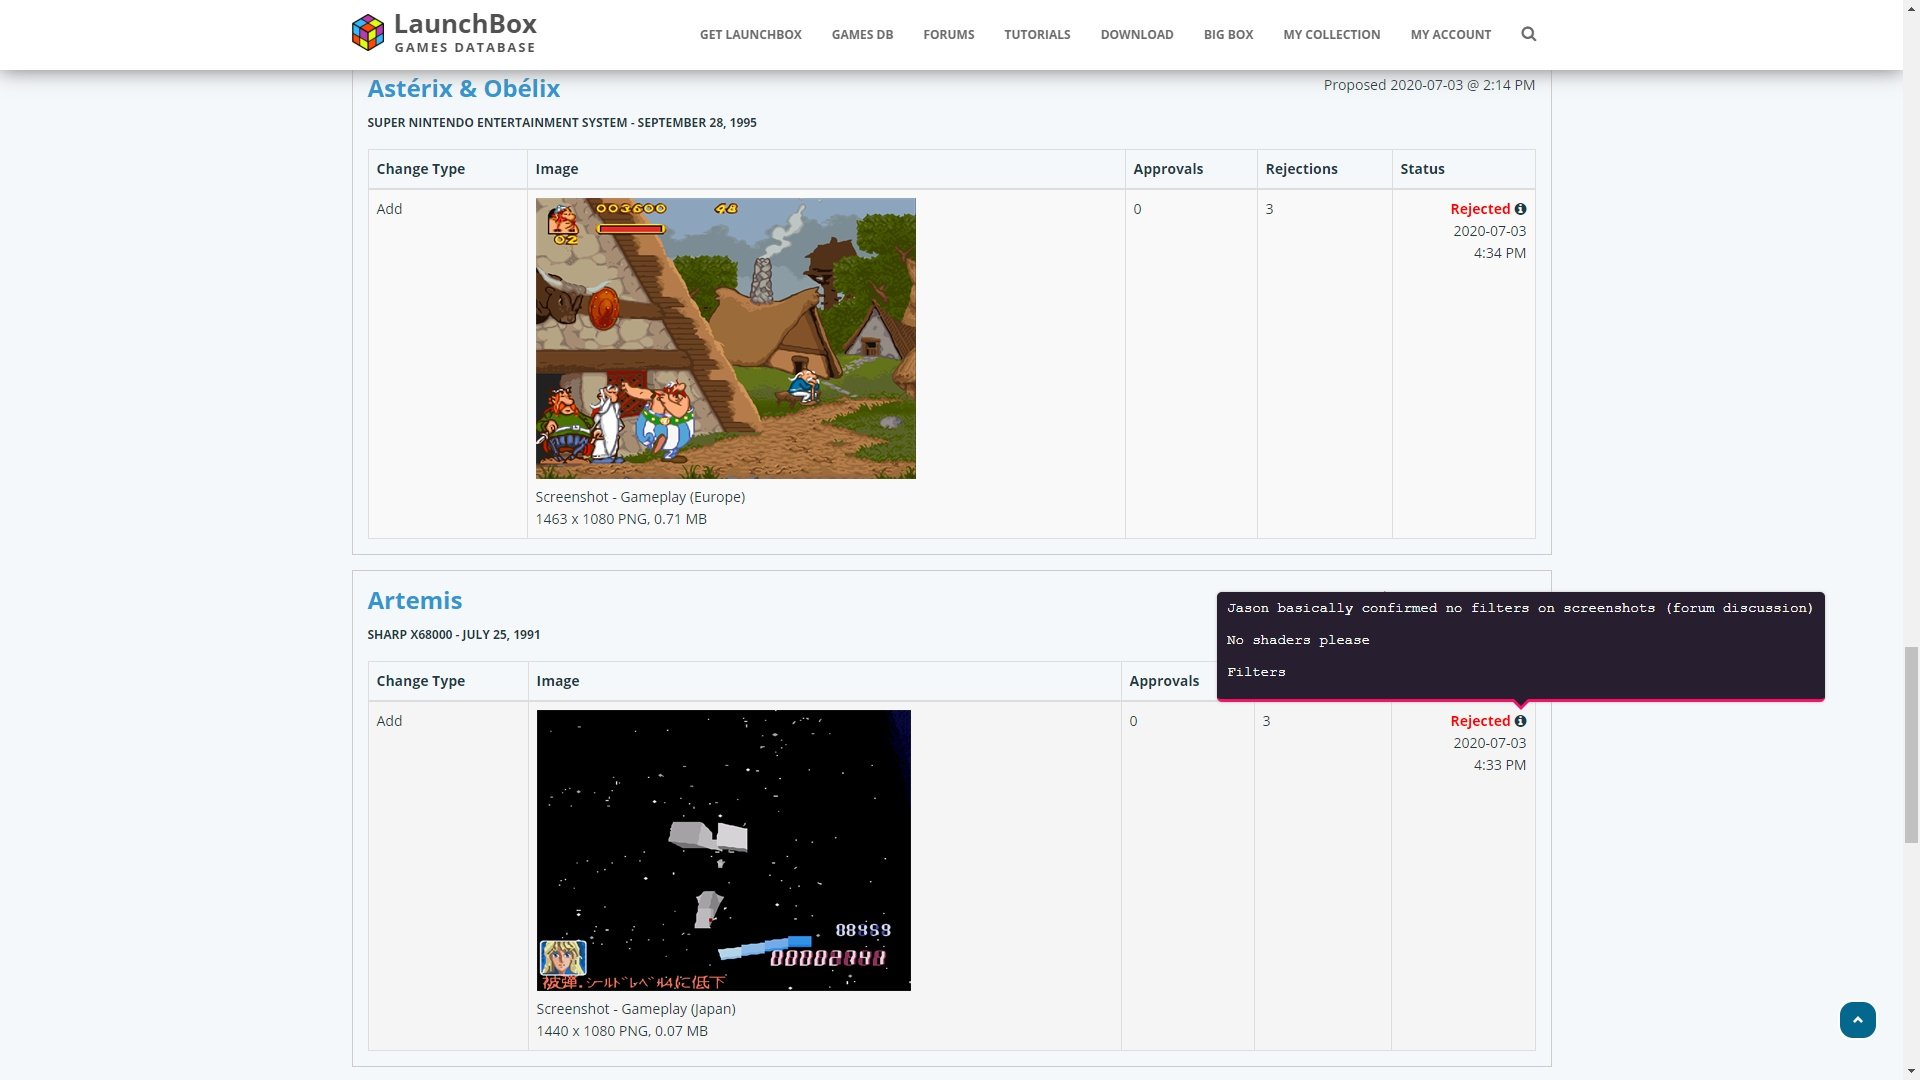This screenshot has width=1920, height=1080.
Task: Click the vertical scrollbar thumb
Action: [x=1911, y=745]
